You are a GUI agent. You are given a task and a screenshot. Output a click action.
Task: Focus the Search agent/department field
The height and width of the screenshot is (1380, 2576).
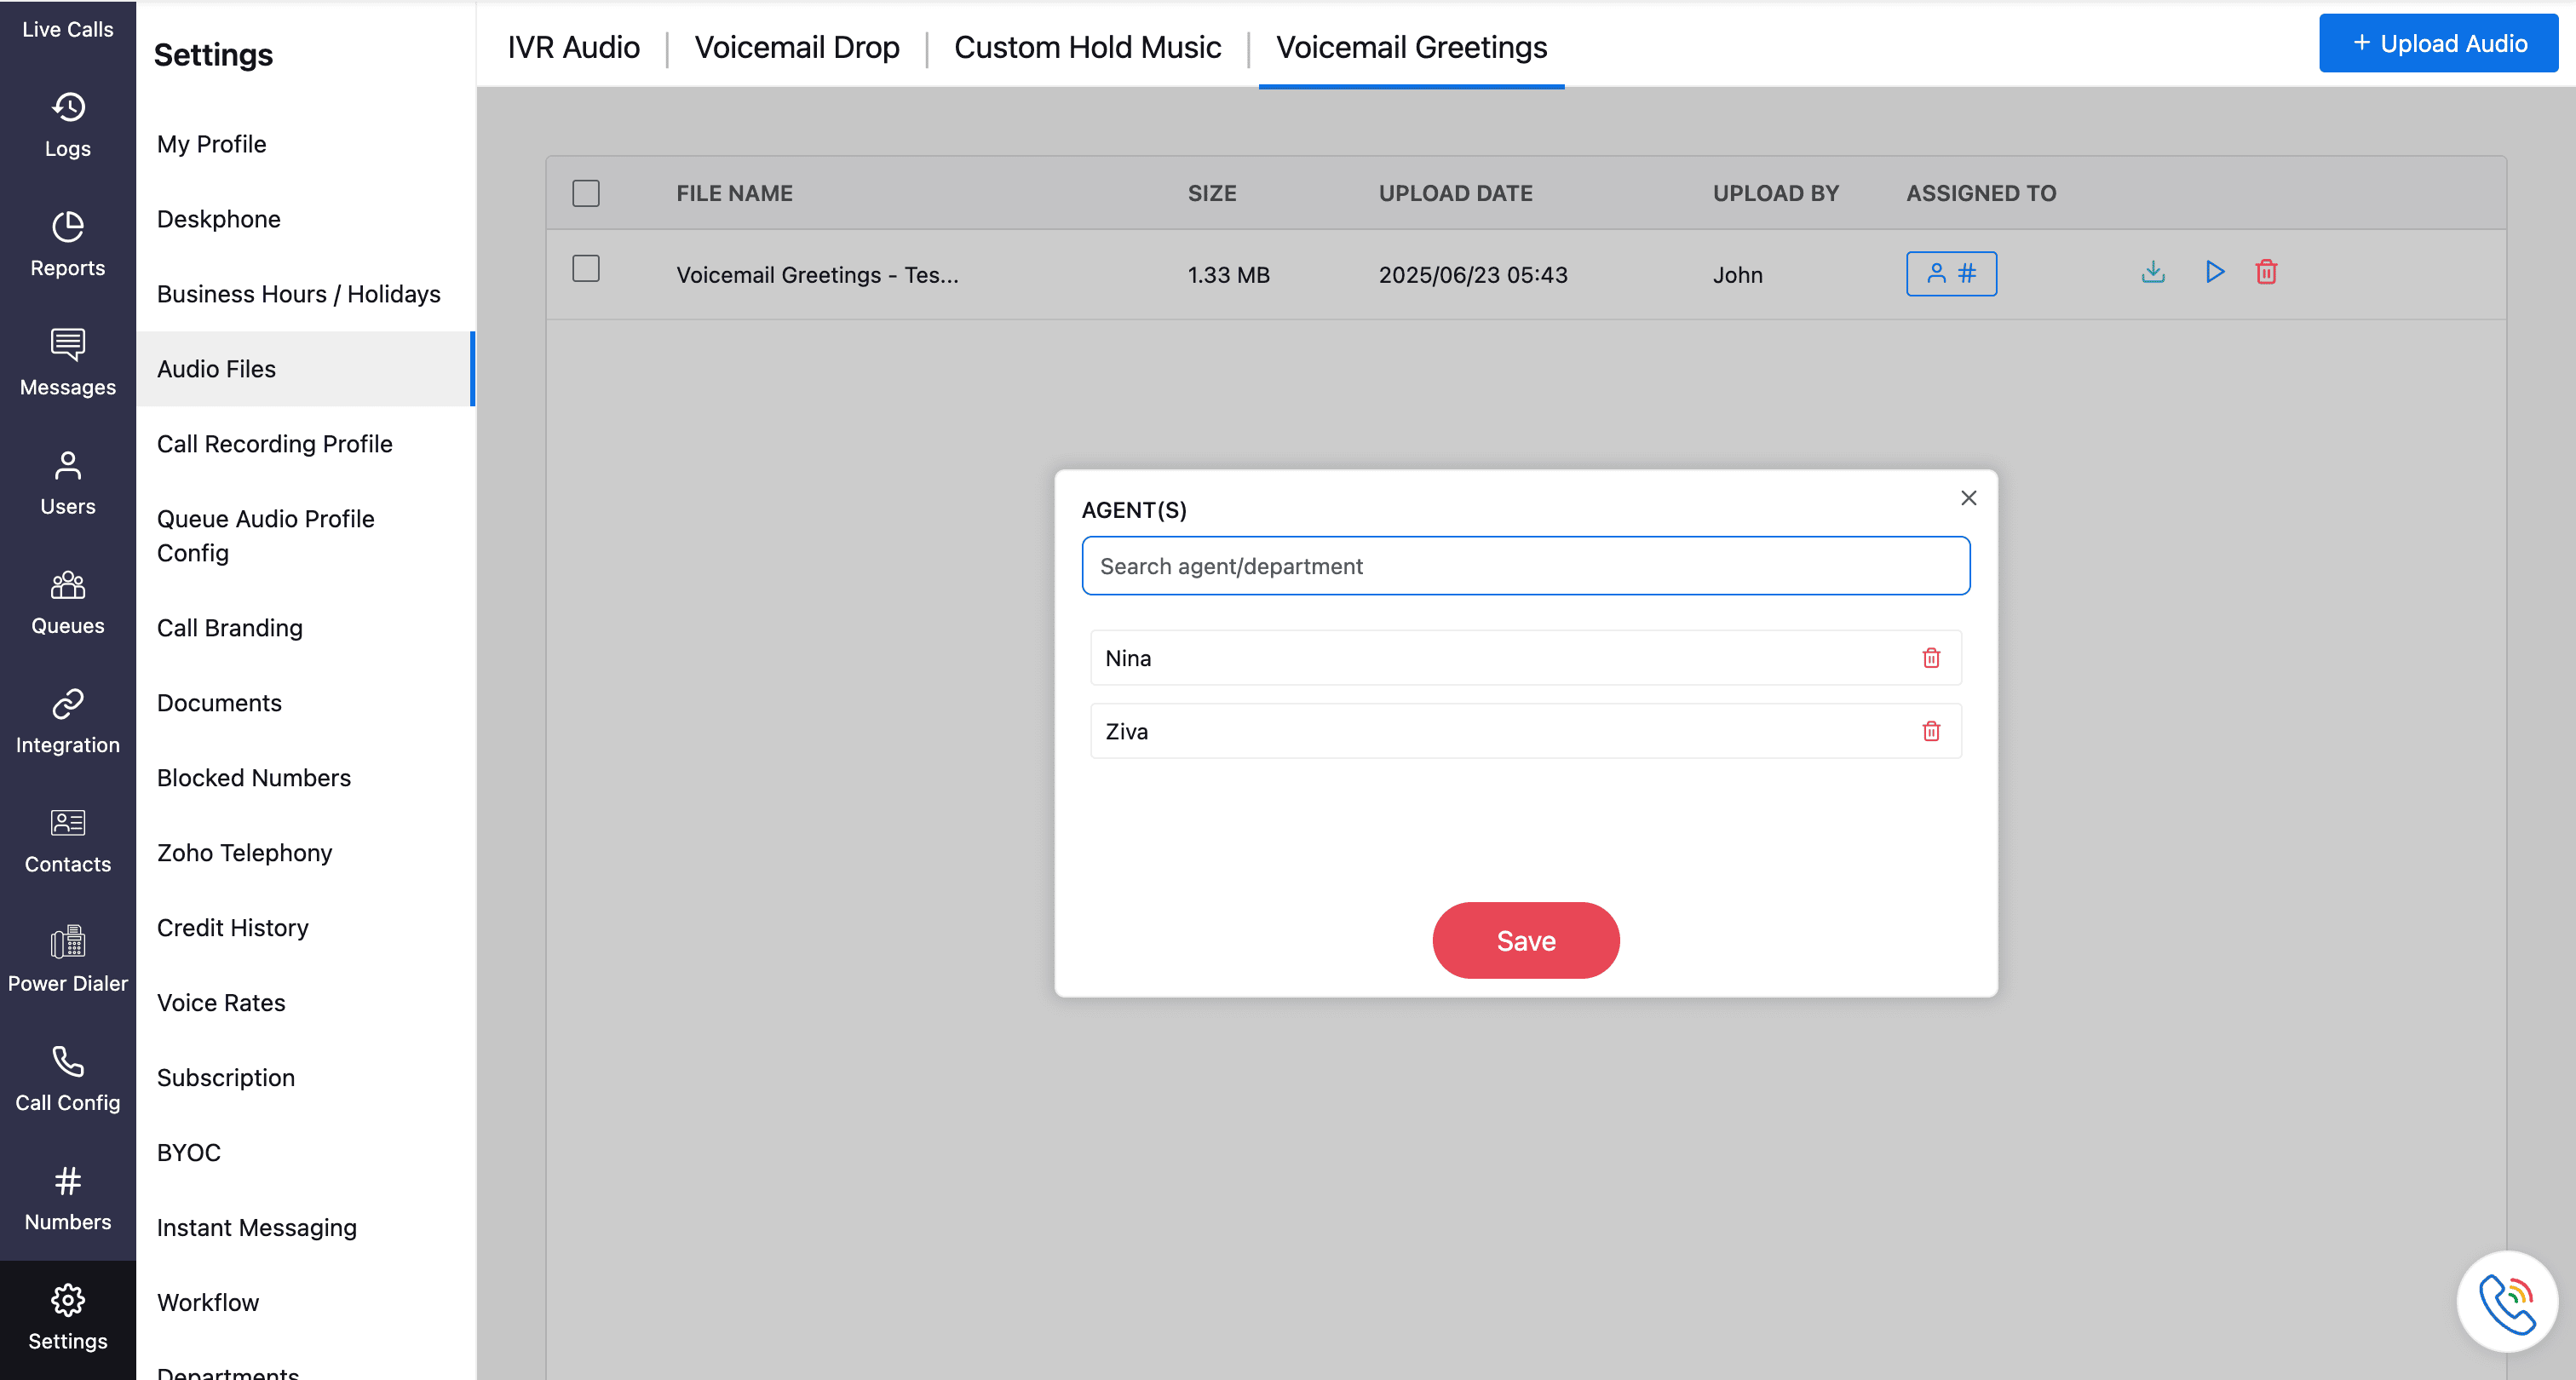point(1525,566)
